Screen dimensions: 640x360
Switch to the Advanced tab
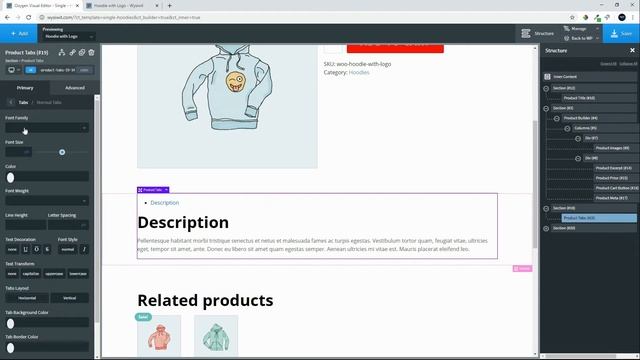click(75, 88)
